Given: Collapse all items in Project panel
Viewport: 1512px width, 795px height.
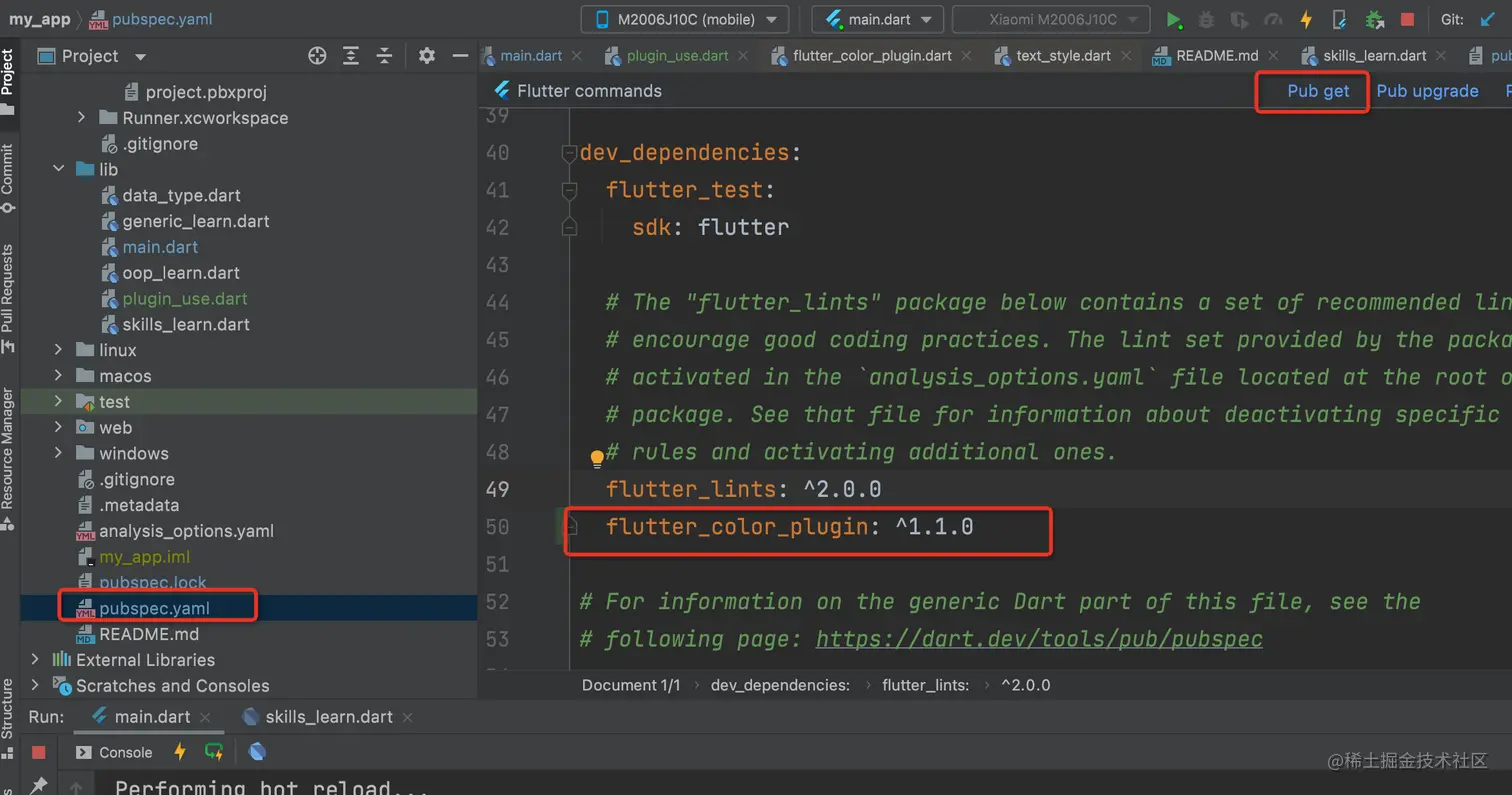Looking at the screenshot, I should click(x=384, y=56).
